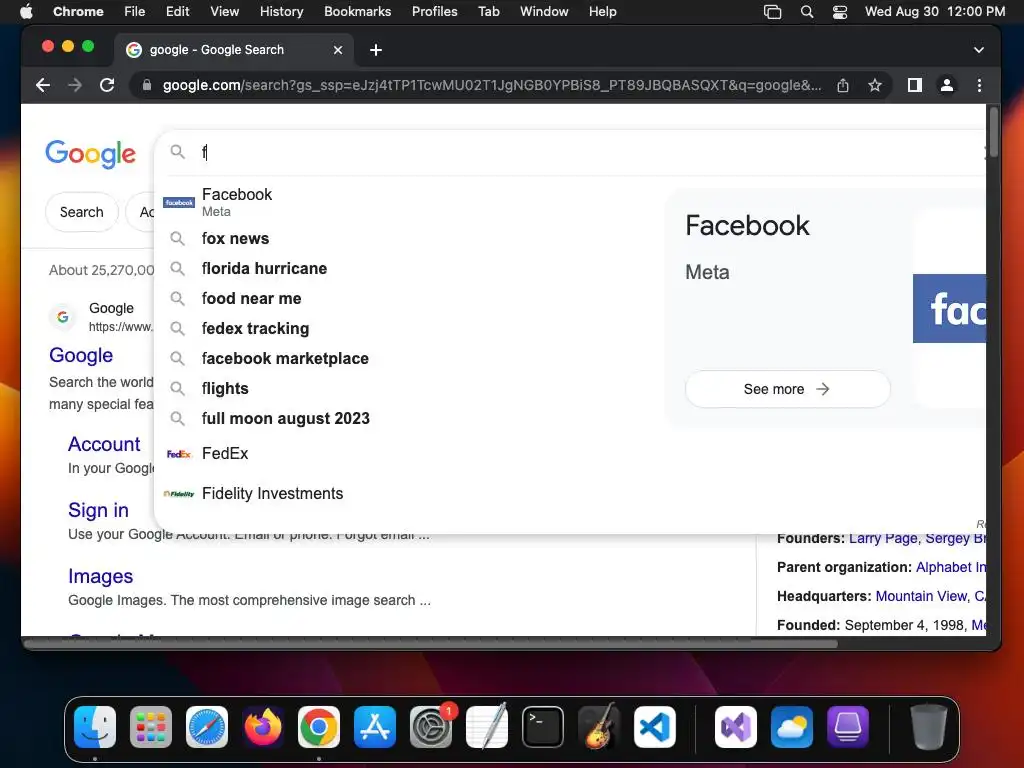
Task: Click the magnifier icon in search box
Action: coord(178,152)
